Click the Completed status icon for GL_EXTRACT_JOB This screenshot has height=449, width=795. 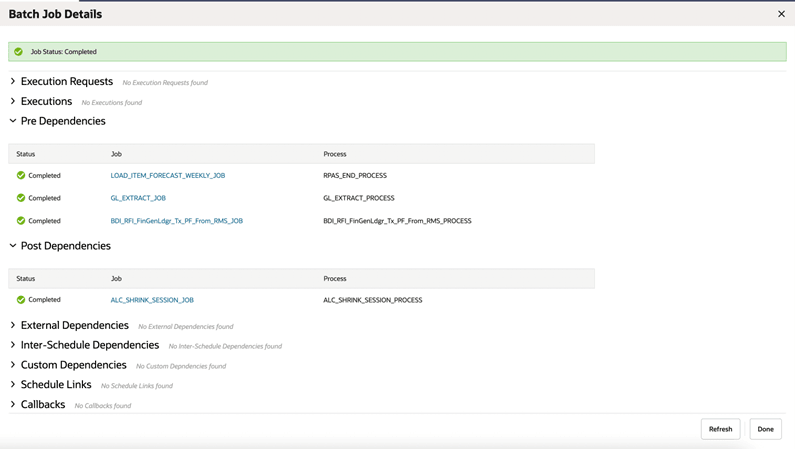tap(21, 198)
